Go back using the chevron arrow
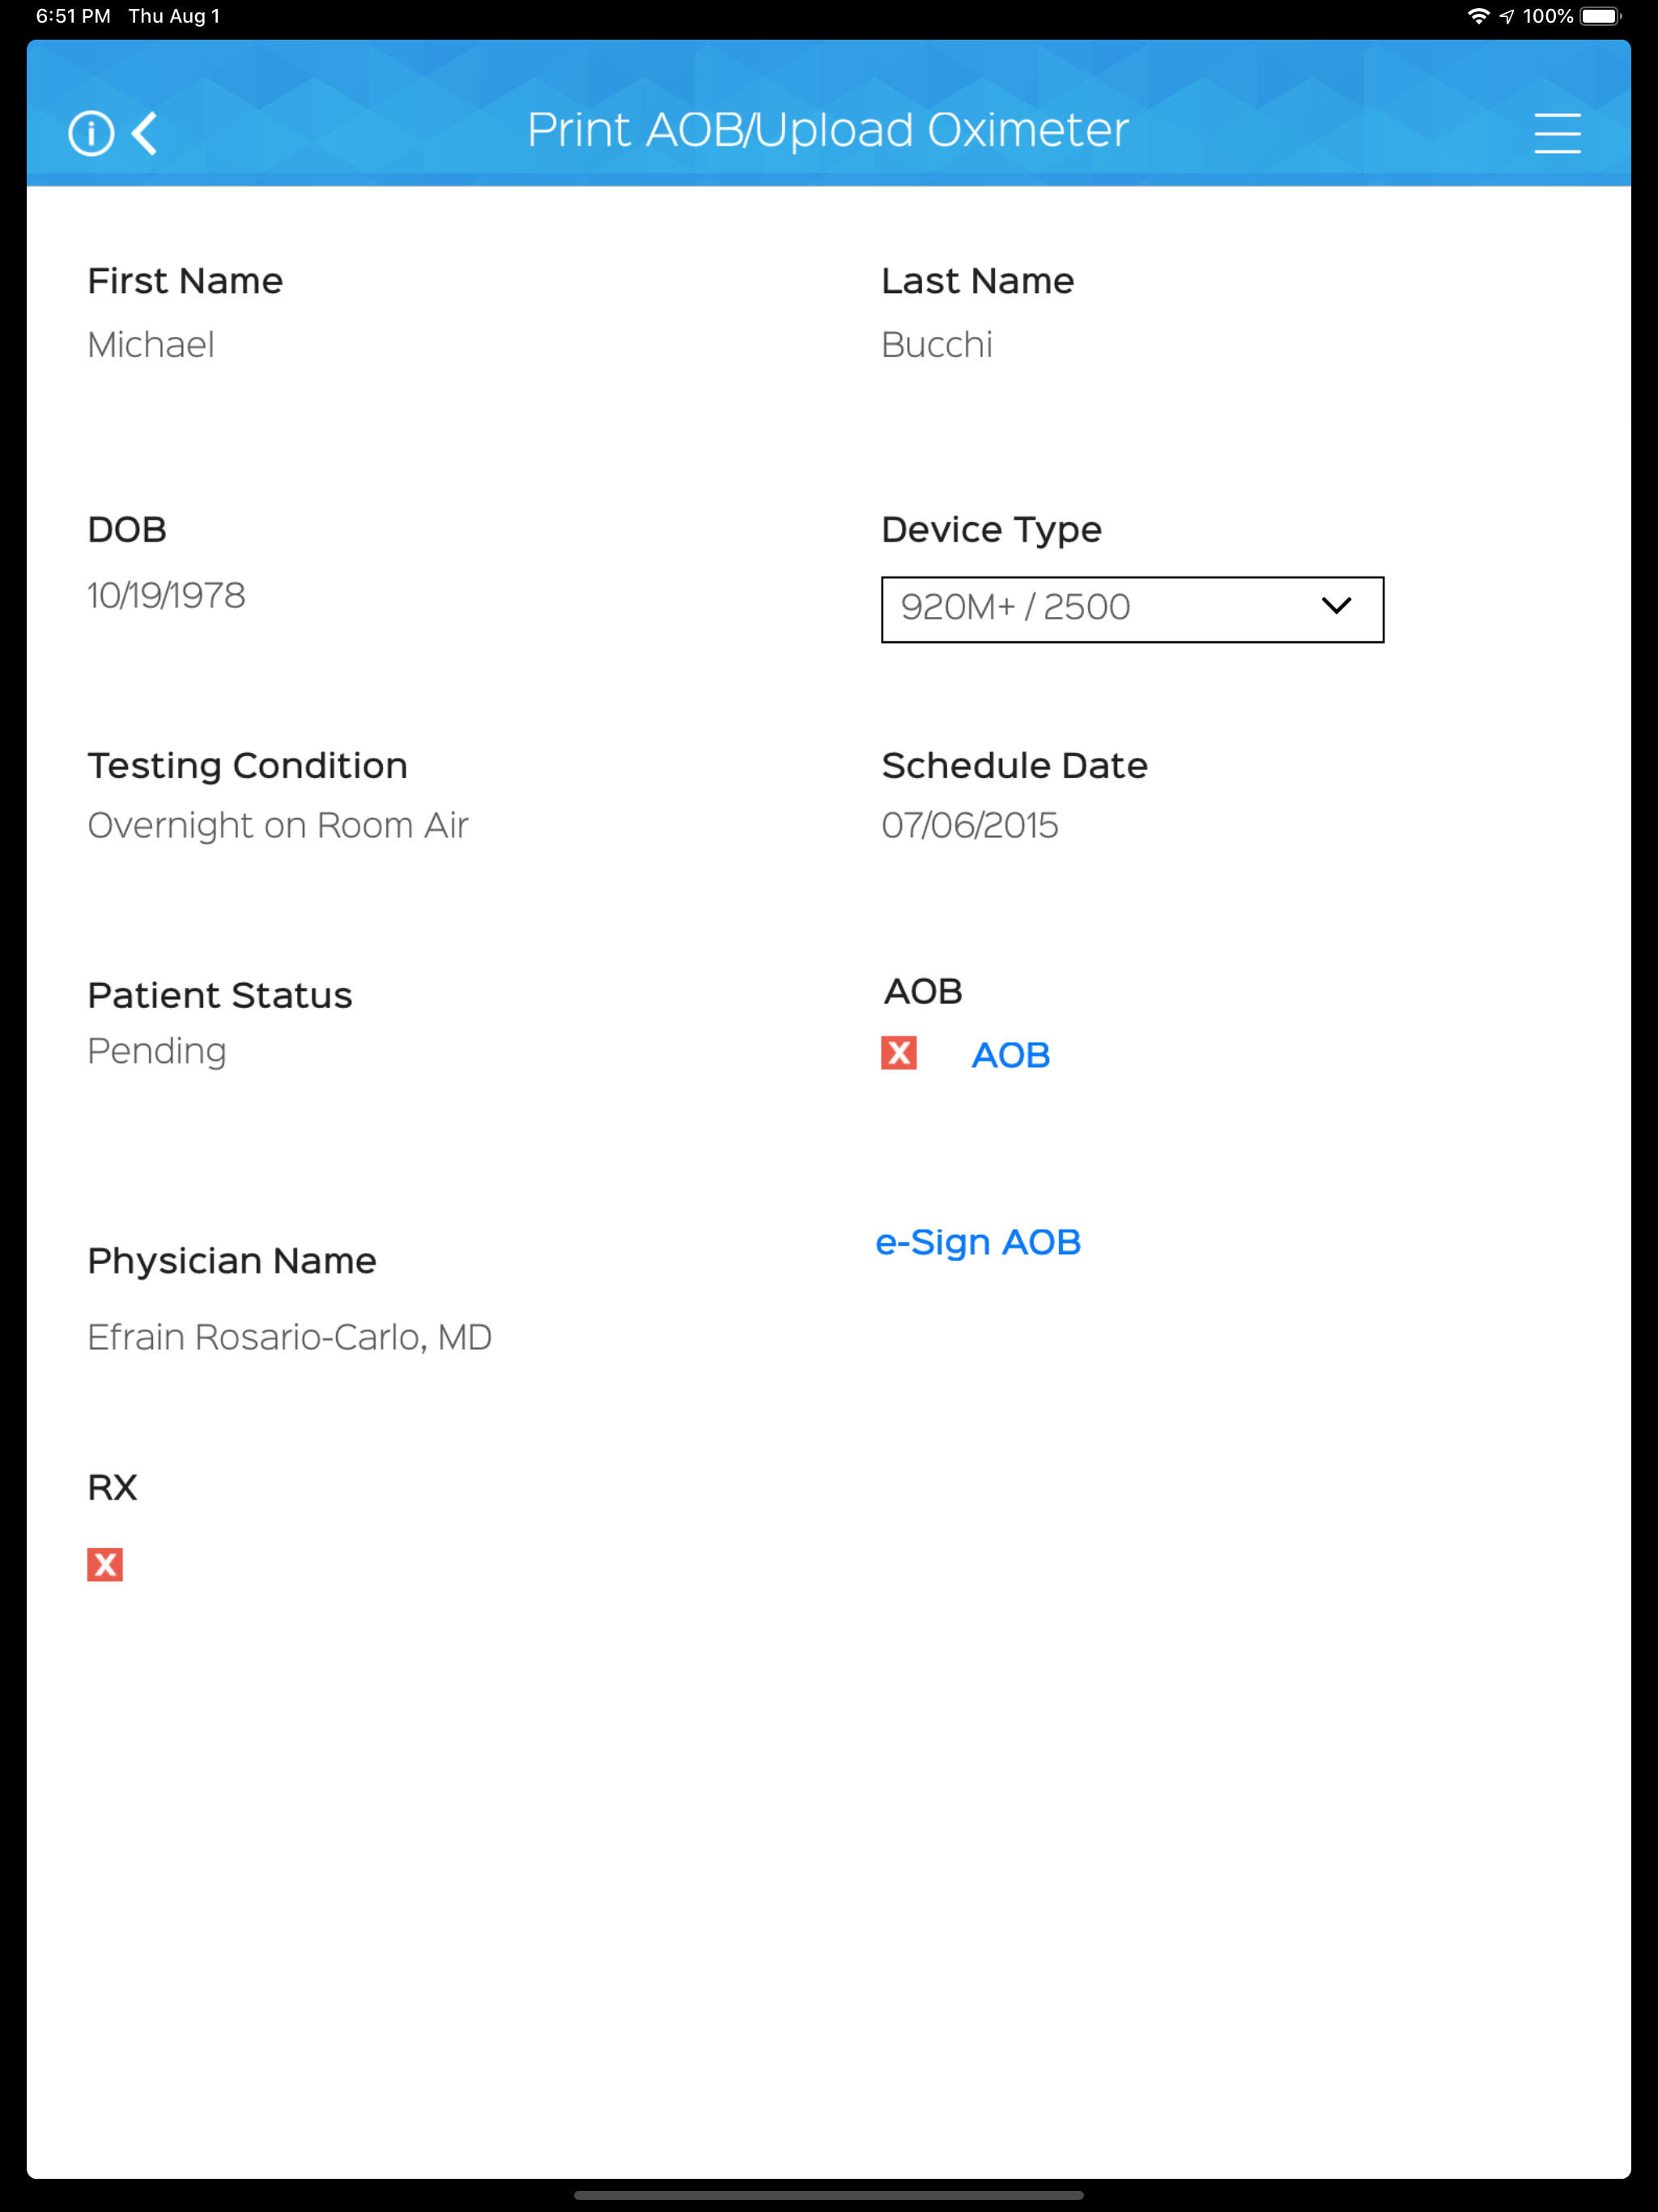The image size is (1658, 2212). (145, 133)
